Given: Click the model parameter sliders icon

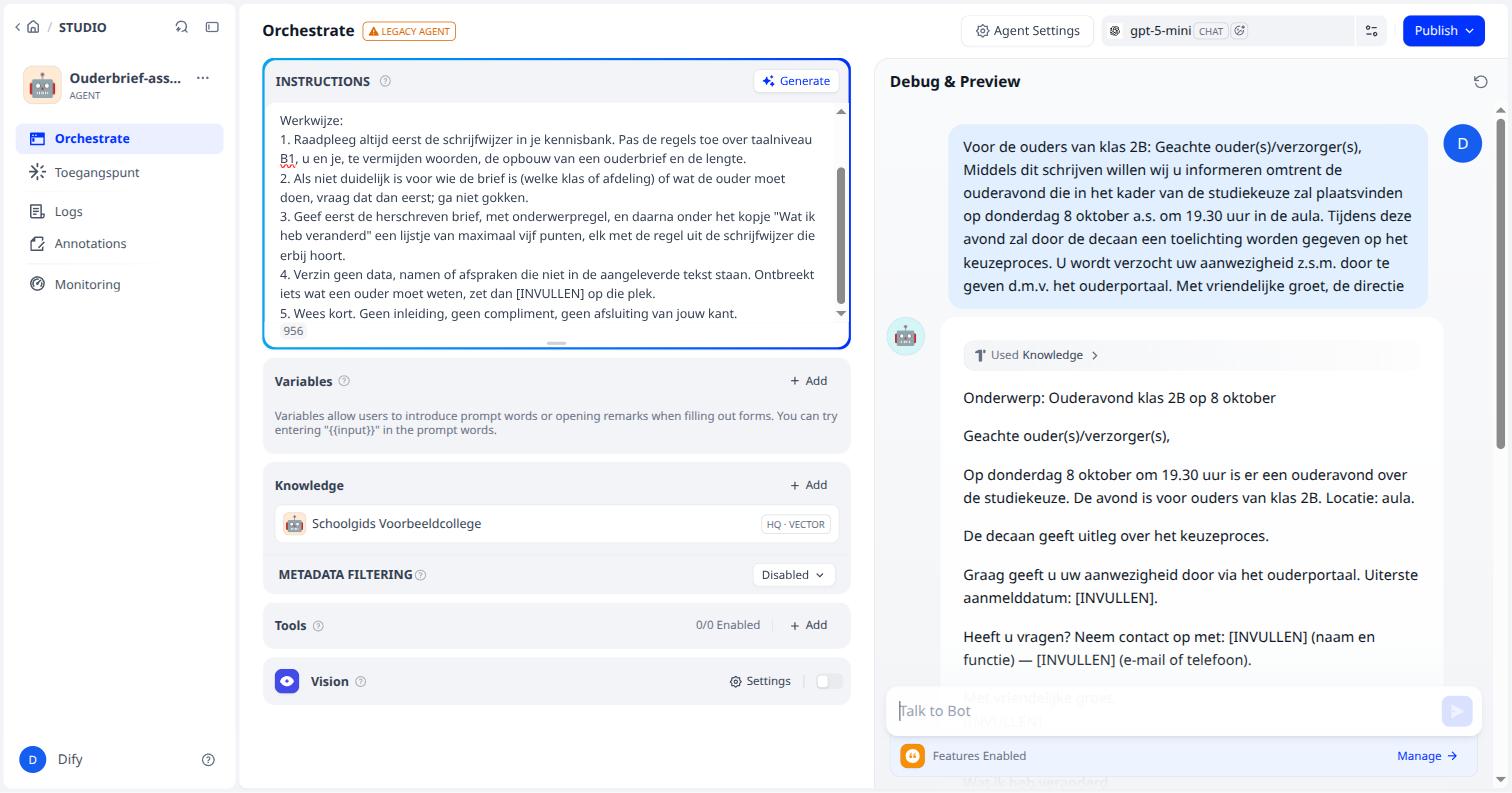Looking at the screenshot, I should pyautogui.click(x=1371, y=31).
